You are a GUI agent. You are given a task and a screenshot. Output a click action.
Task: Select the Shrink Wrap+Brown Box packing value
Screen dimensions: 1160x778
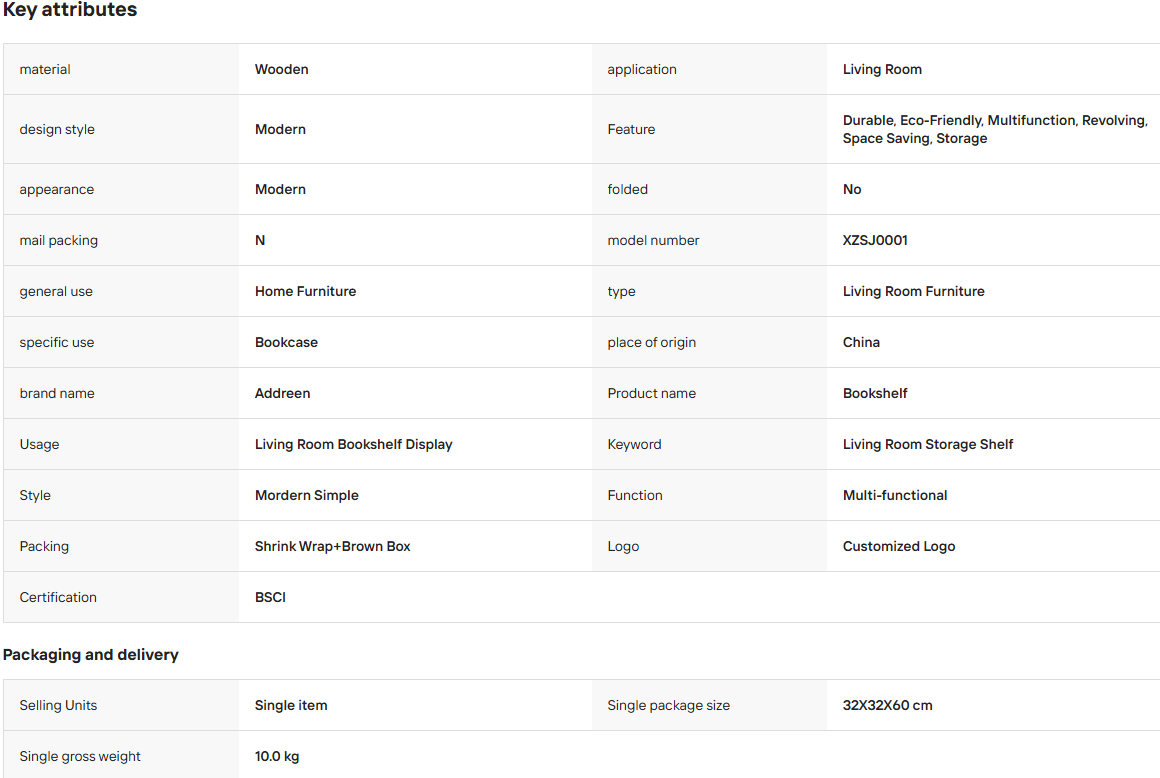click(332, 547)
